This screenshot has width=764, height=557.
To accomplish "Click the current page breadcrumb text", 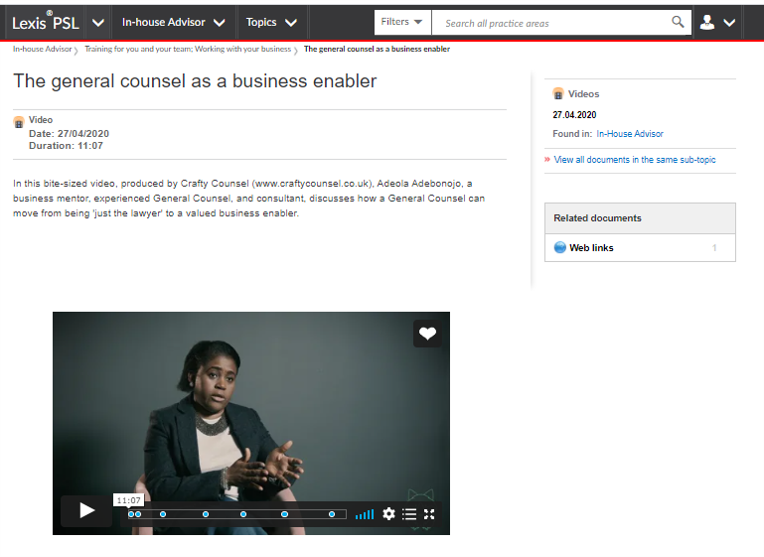I will click(377, 49).
